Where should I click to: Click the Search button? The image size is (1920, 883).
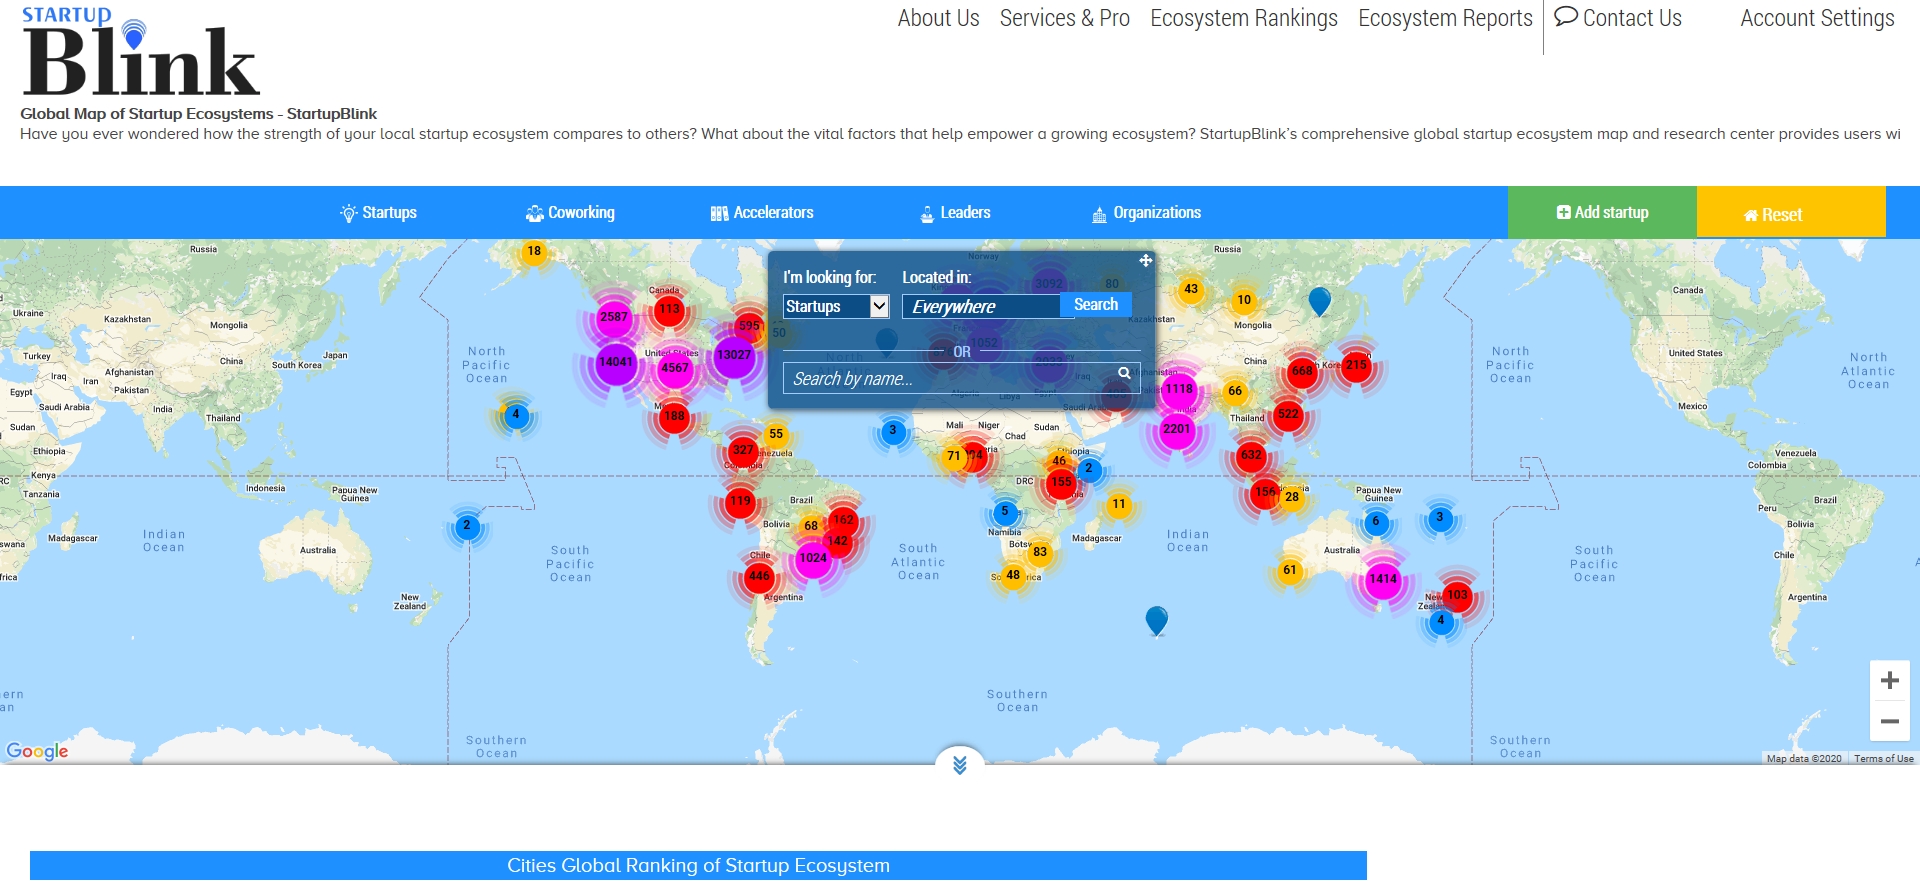click(1096, 305)
